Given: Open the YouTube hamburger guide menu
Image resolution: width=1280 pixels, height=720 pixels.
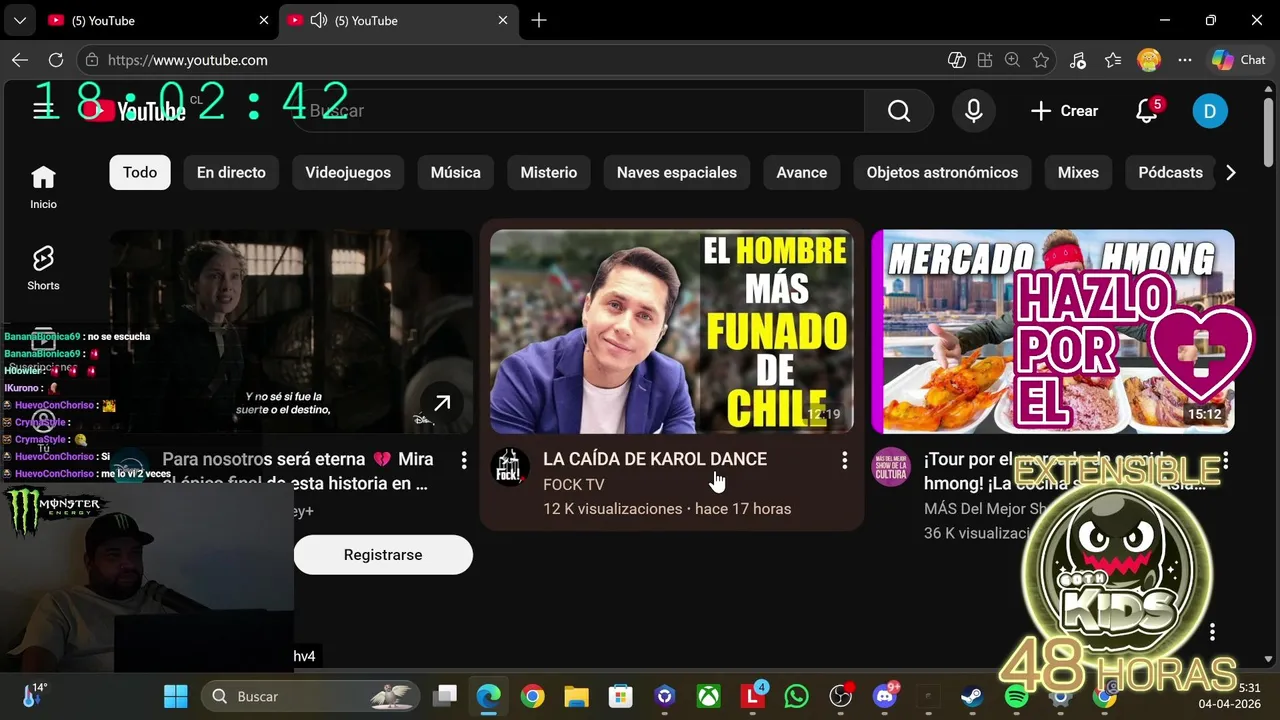Looking at the screenshot, I should click(43, 111).
